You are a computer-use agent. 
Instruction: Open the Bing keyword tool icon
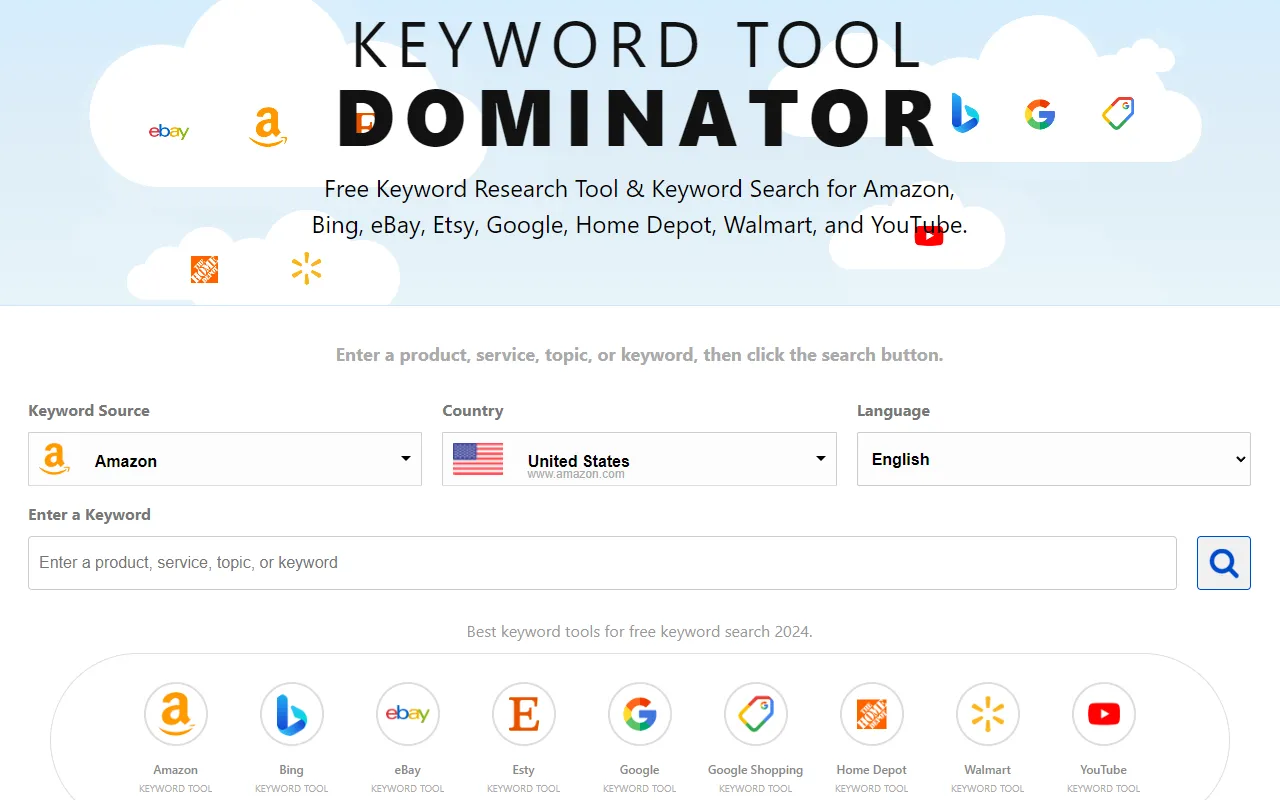coord(292,714)
